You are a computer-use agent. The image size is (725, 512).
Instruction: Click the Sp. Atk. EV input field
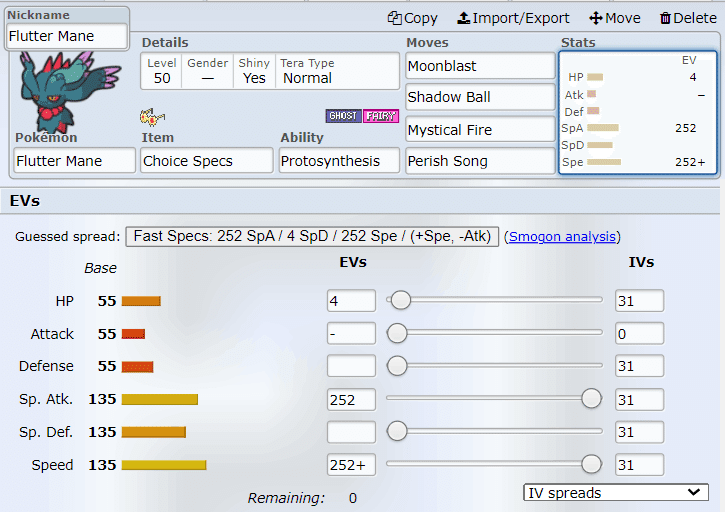(x=351, y=400)
